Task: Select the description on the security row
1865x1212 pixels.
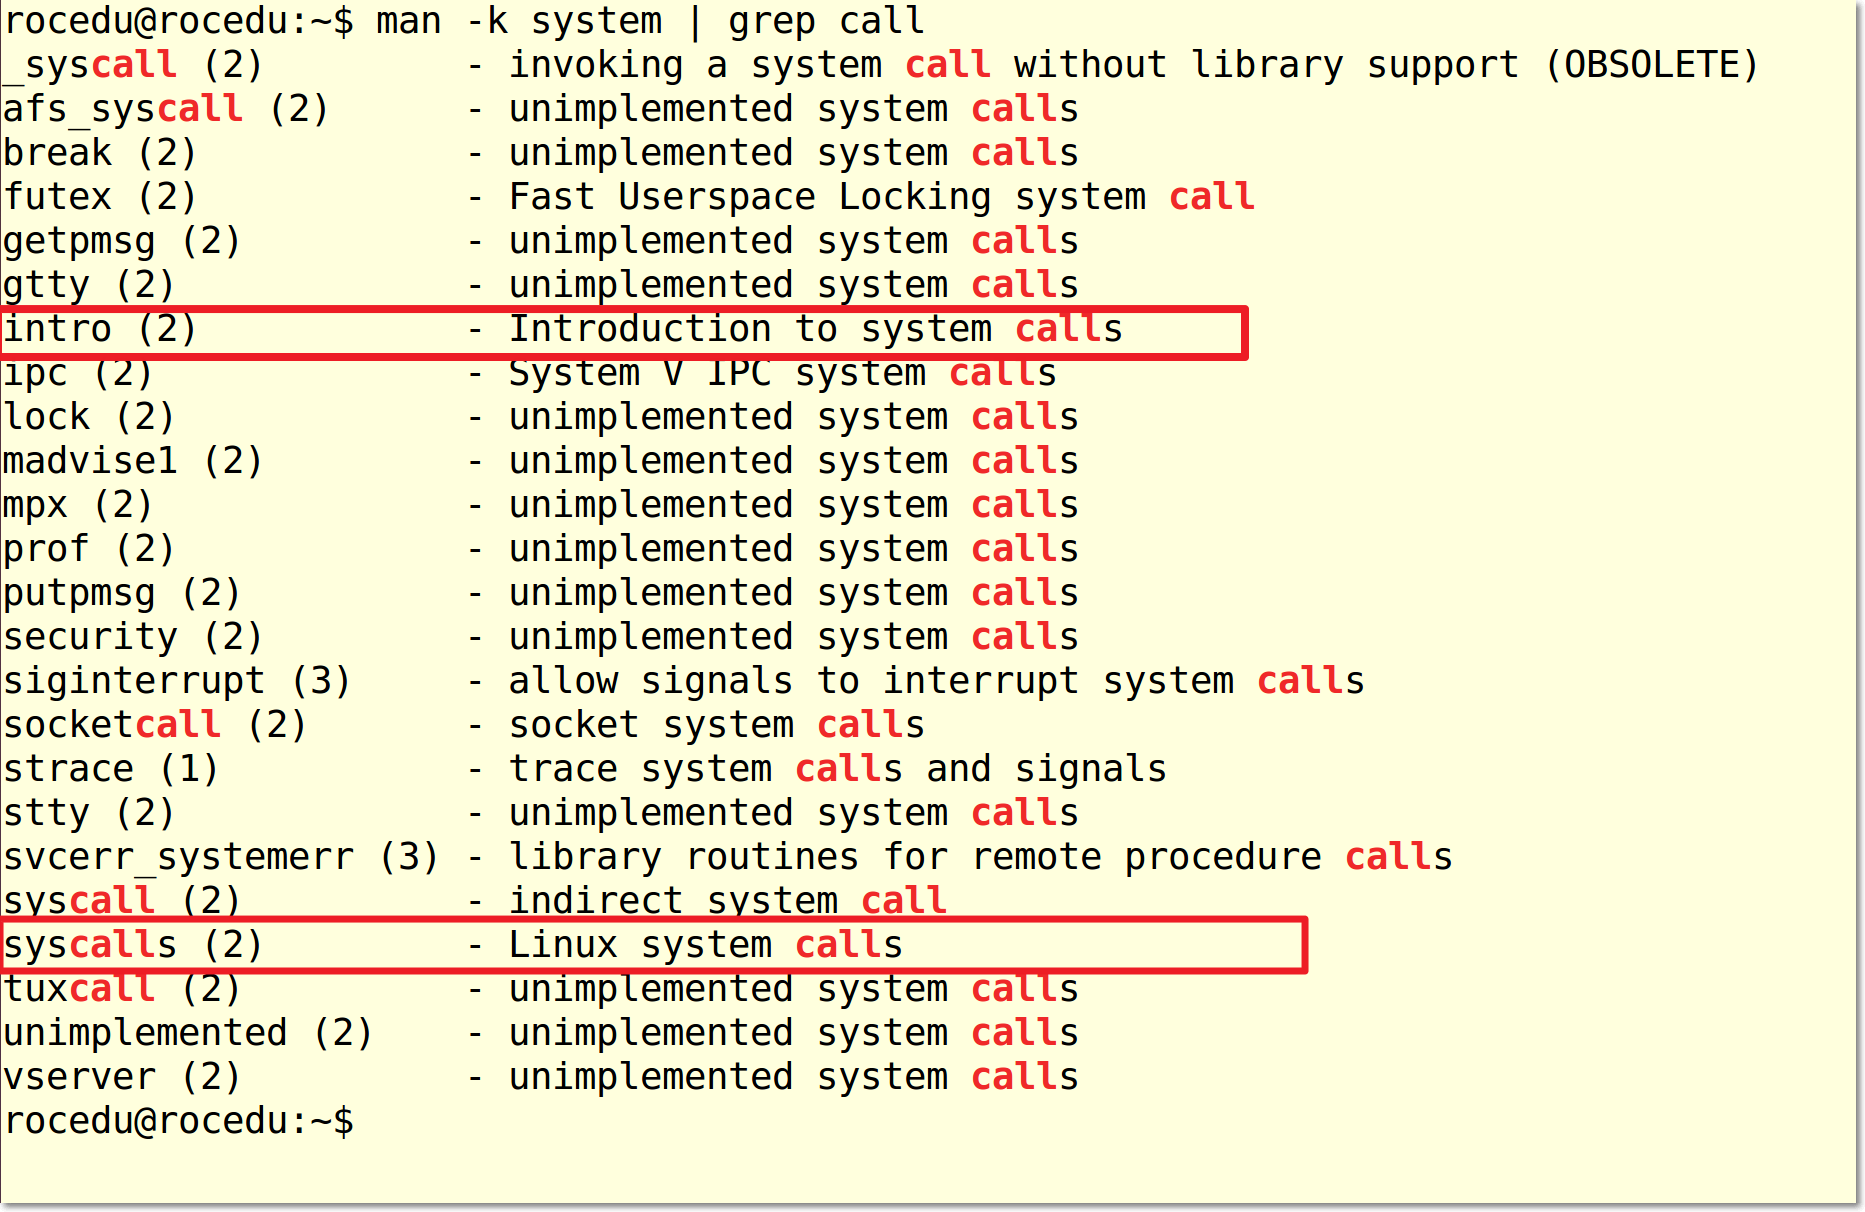Action: [794, 637]
